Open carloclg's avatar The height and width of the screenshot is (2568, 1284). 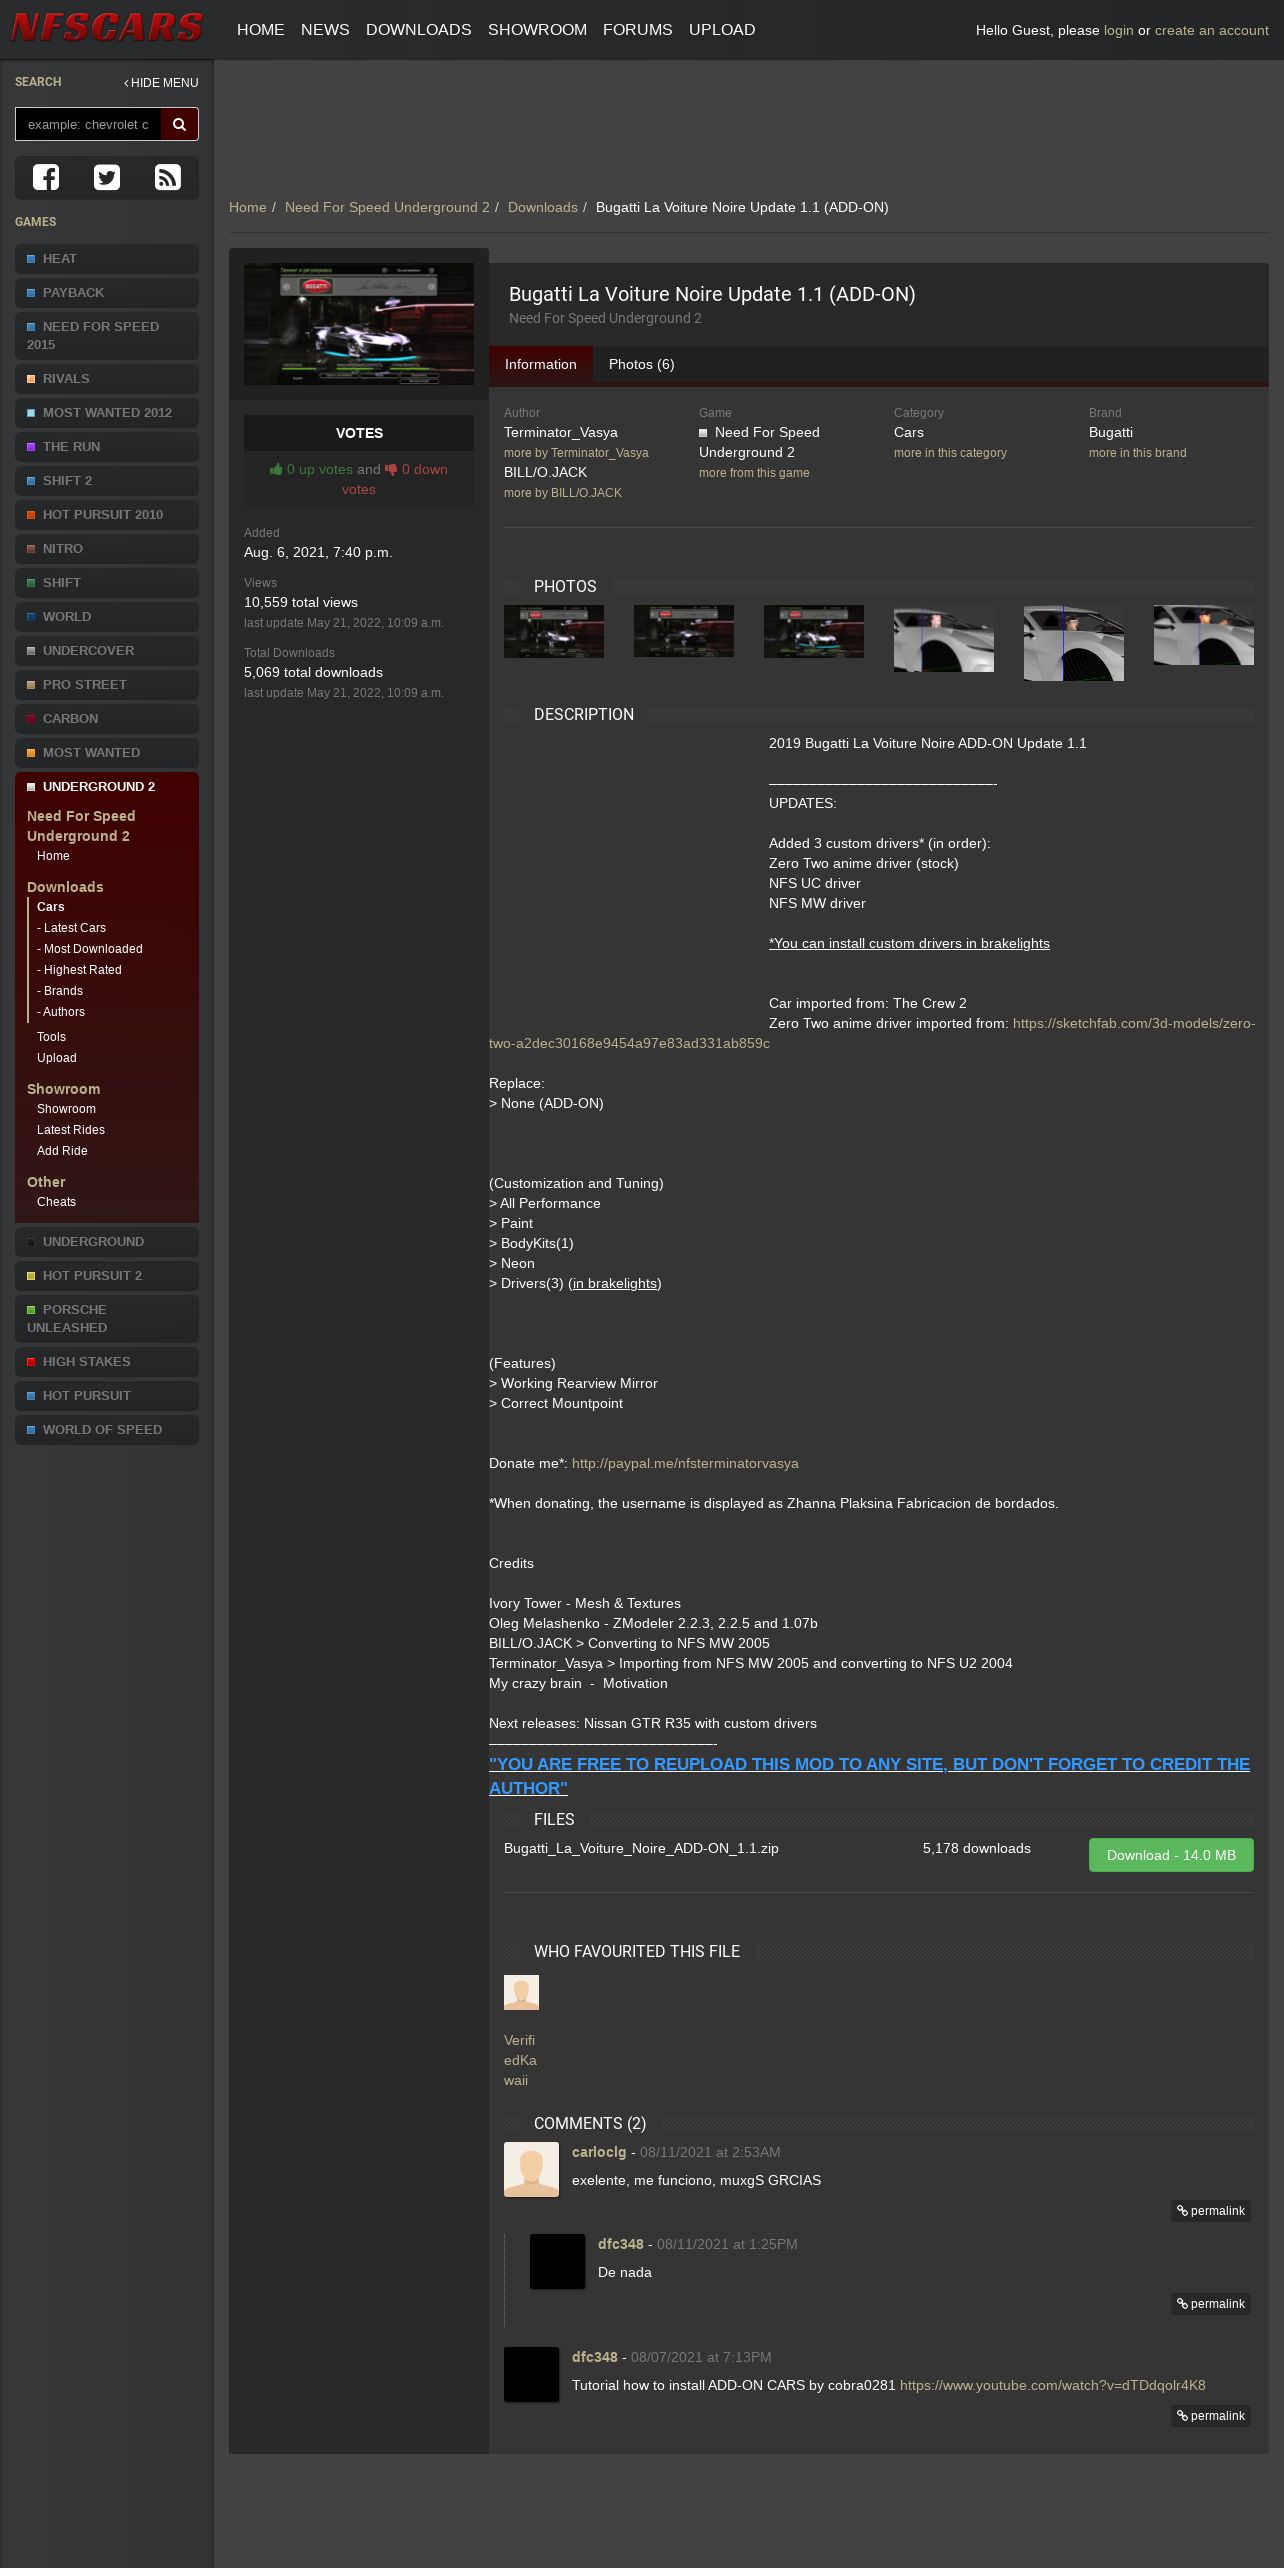[x=531, y=2169]
